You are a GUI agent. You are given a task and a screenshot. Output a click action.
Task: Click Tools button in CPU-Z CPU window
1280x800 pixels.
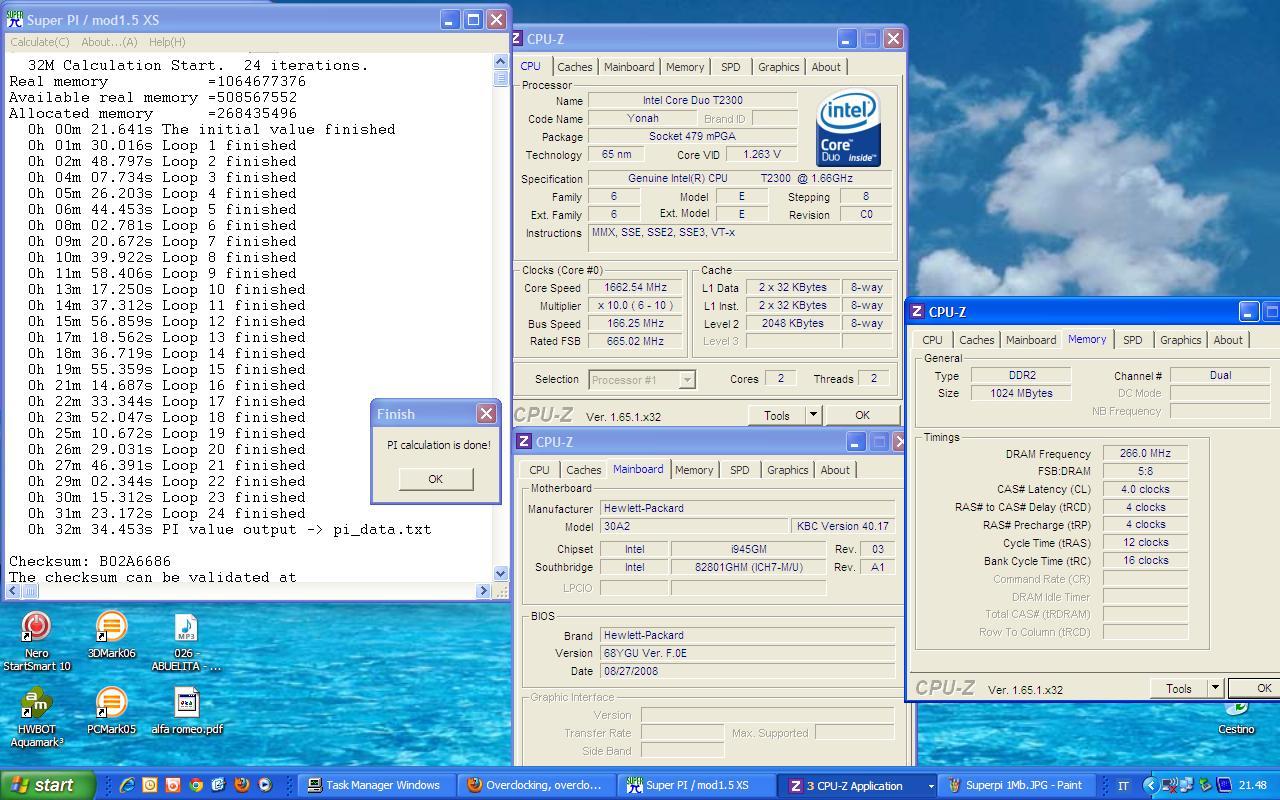point(777,415)
